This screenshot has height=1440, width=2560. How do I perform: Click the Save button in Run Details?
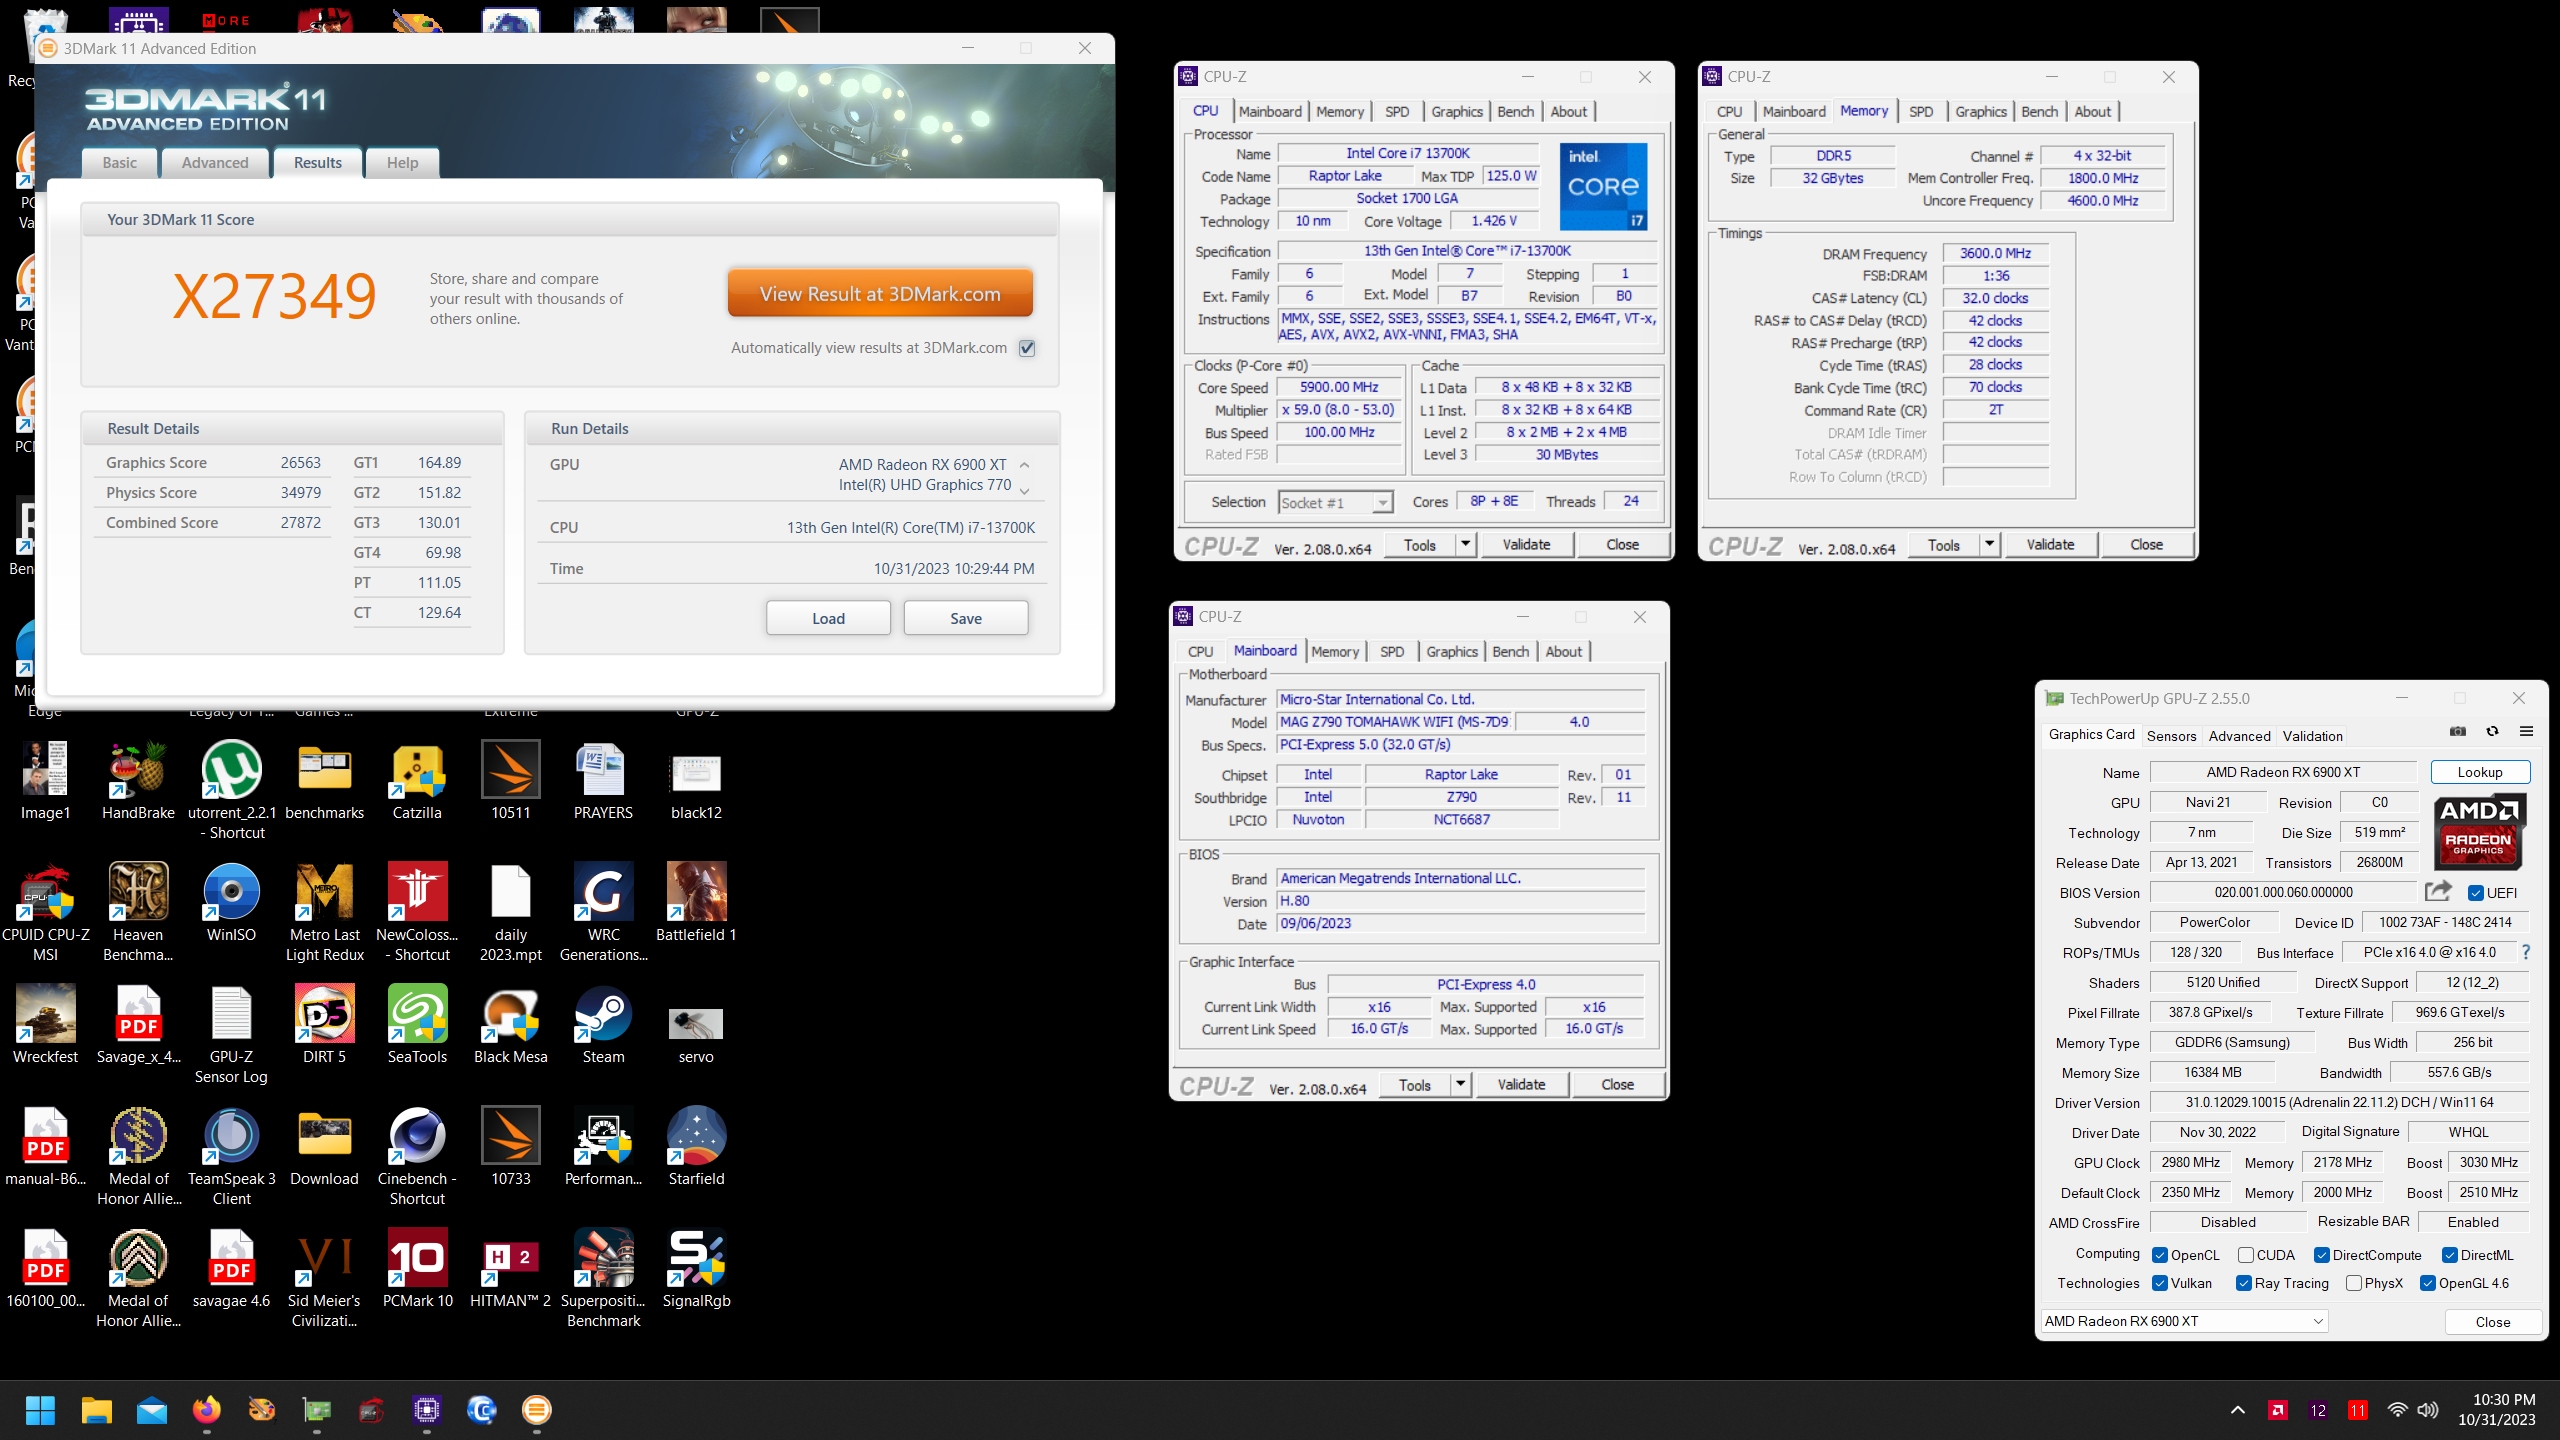tap(966, 618)
